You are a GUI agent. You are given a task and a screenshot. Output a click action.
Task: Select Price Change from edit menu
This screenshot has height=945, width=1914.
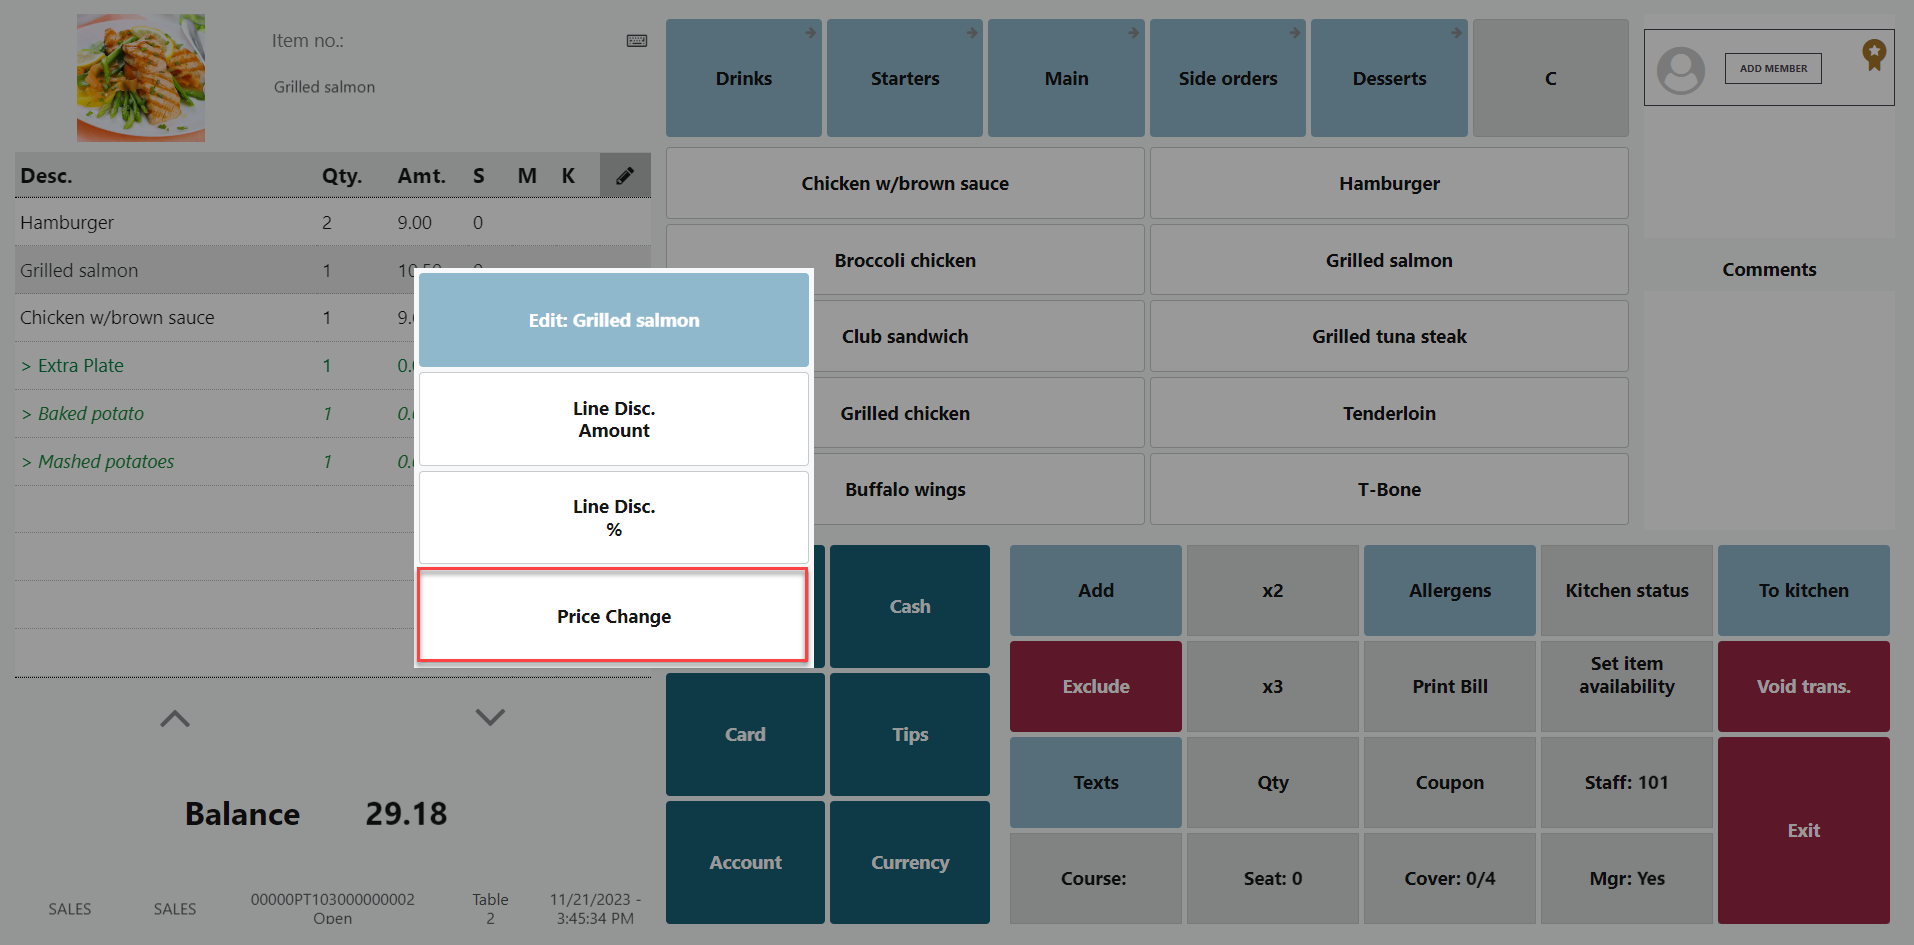click(x=613, y=616)
